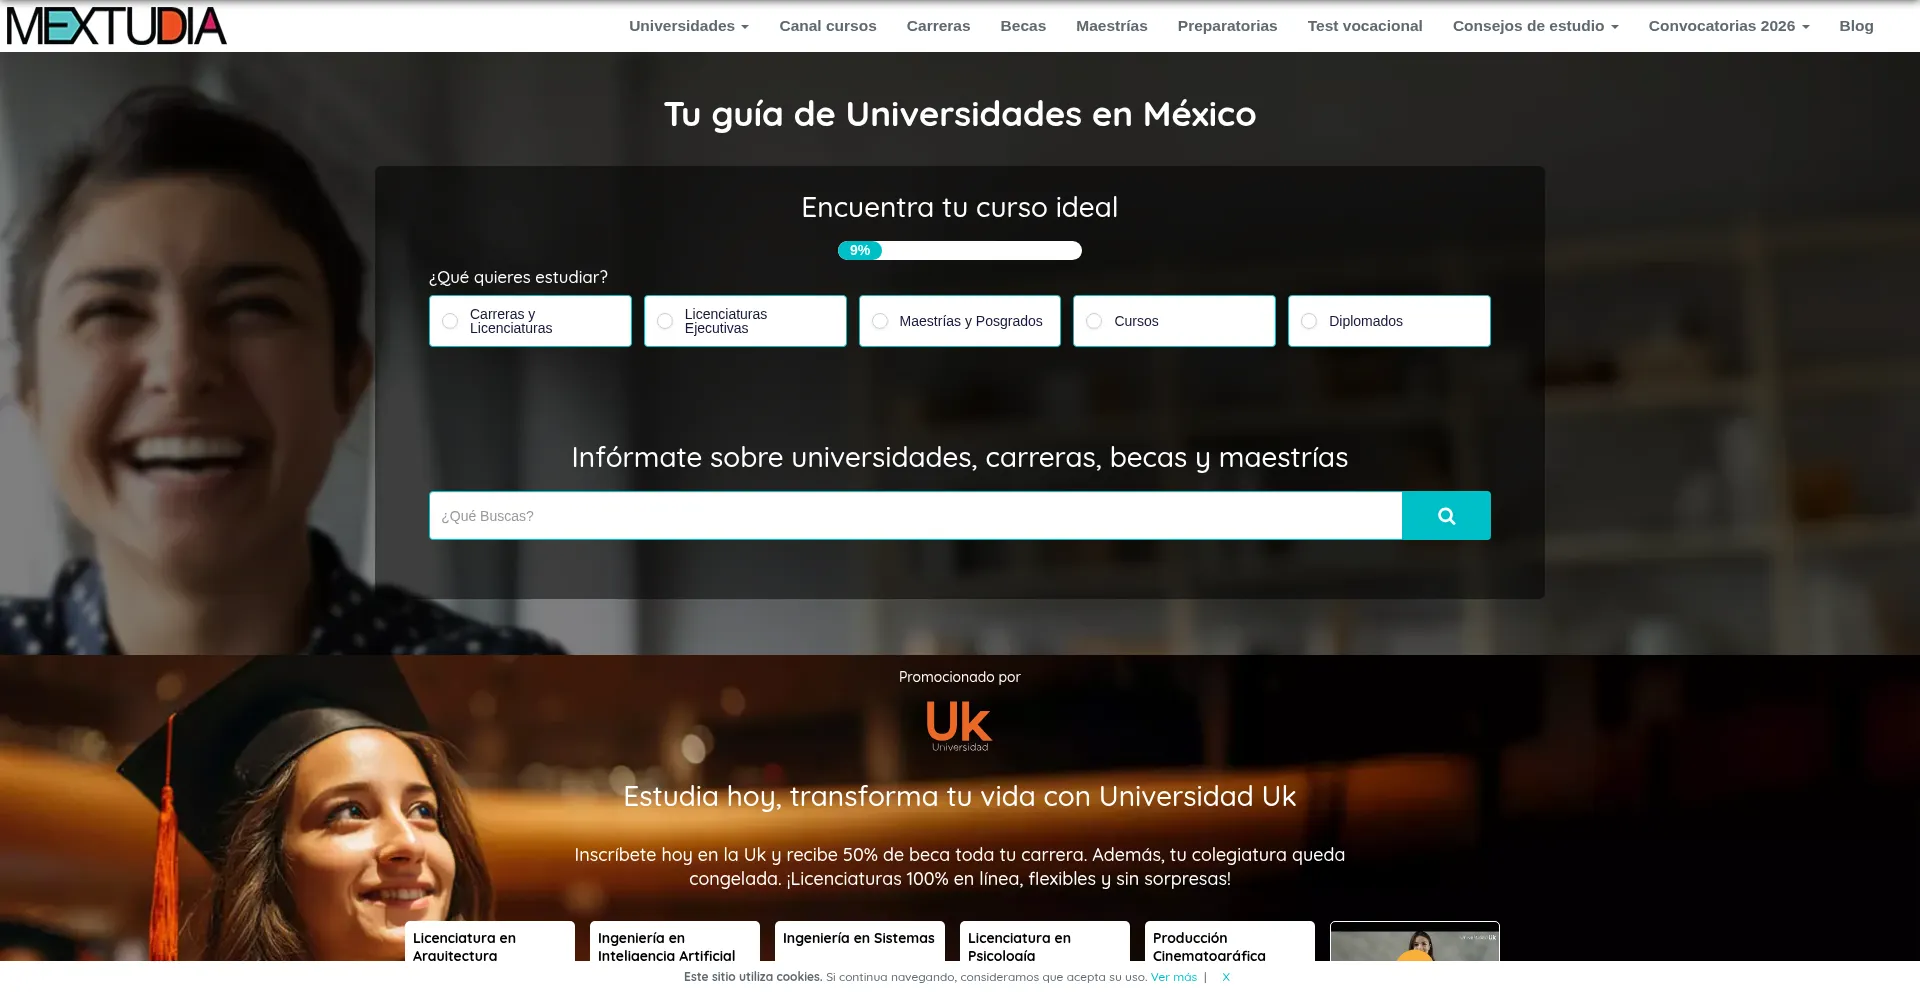The height and width of the screenshot is (993, 1920).
Task: Open Licenciatura en Psicología card
Action: [1045, 942]
